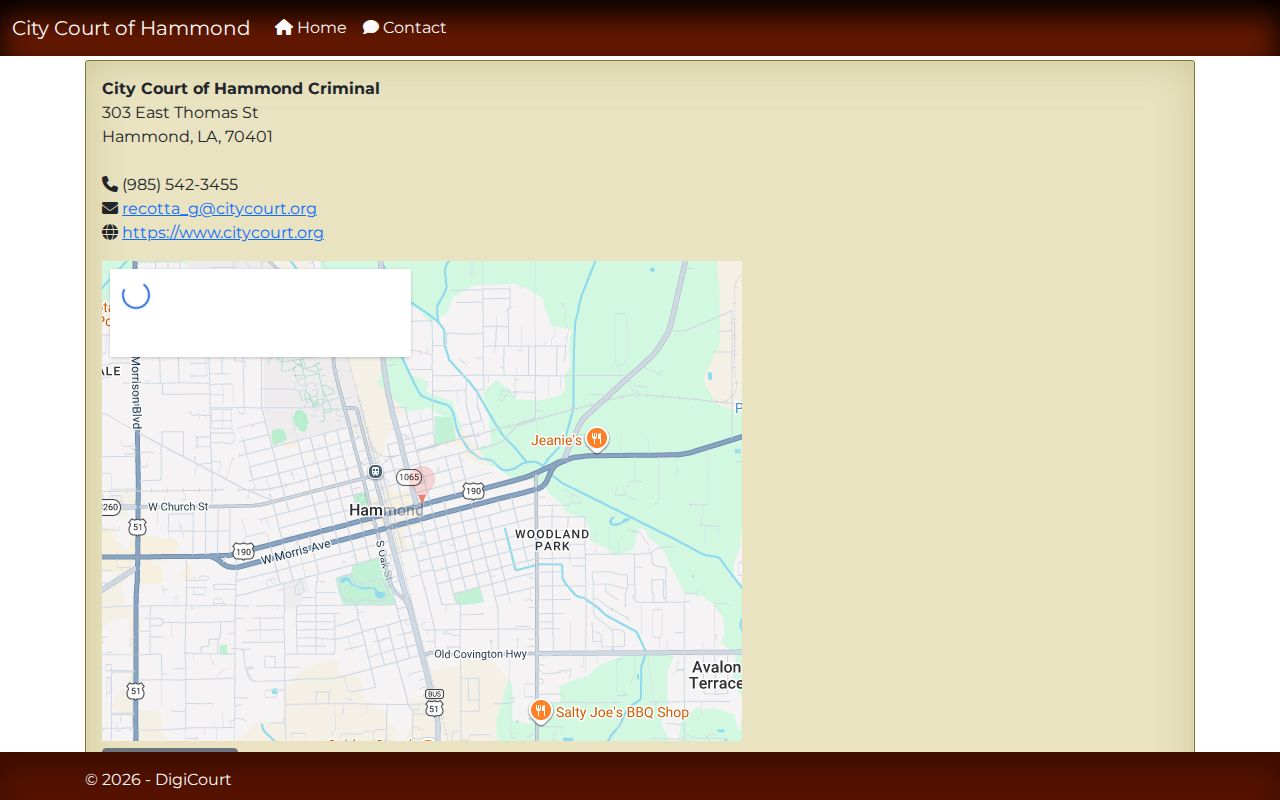Click the speech bubble icon beside Contact
This screenshot has height=800, width=1280.
371,27
